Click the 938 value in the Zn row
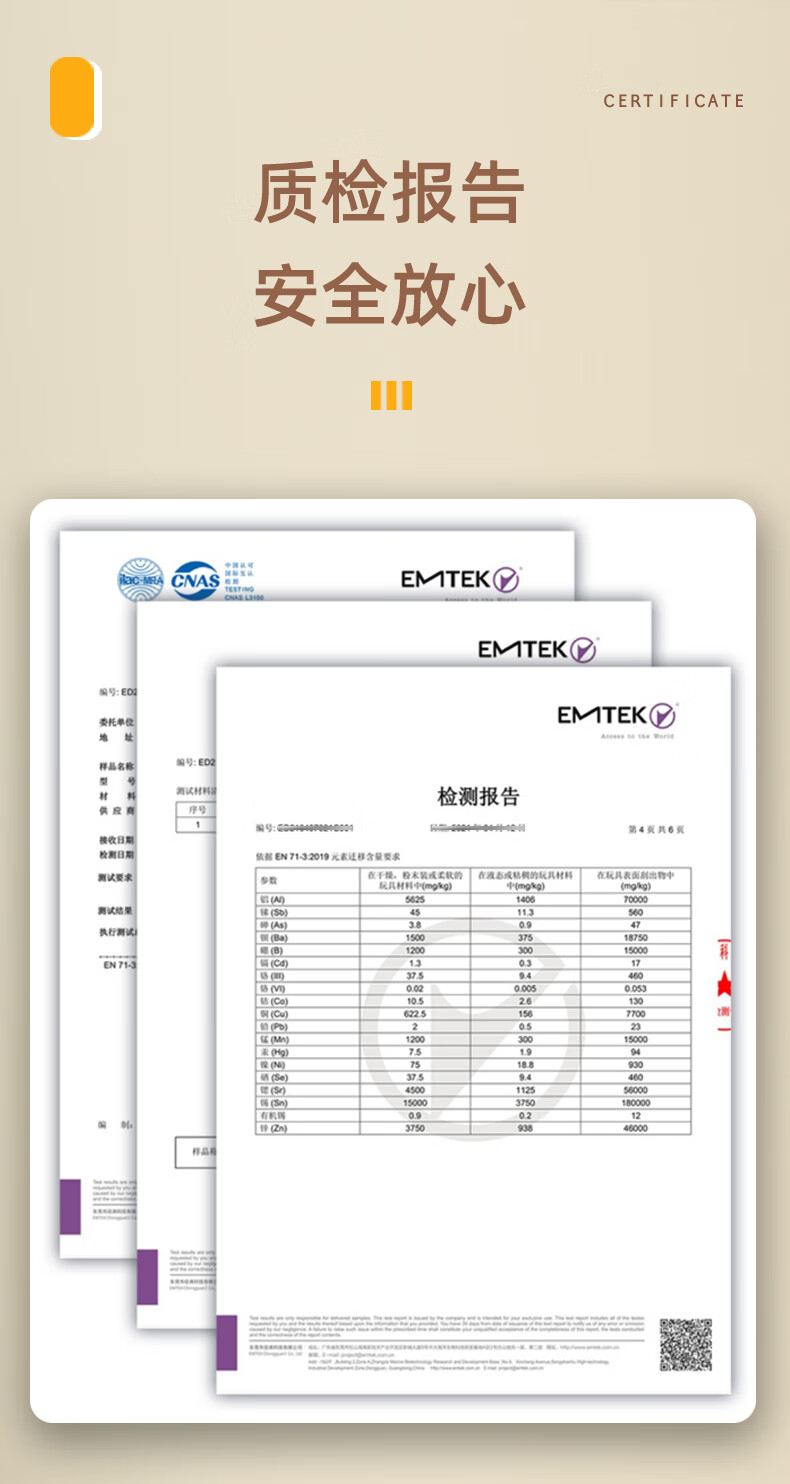Image resolution: width=790 pixels, height=1484 pixels. (x=525, y=1128)
